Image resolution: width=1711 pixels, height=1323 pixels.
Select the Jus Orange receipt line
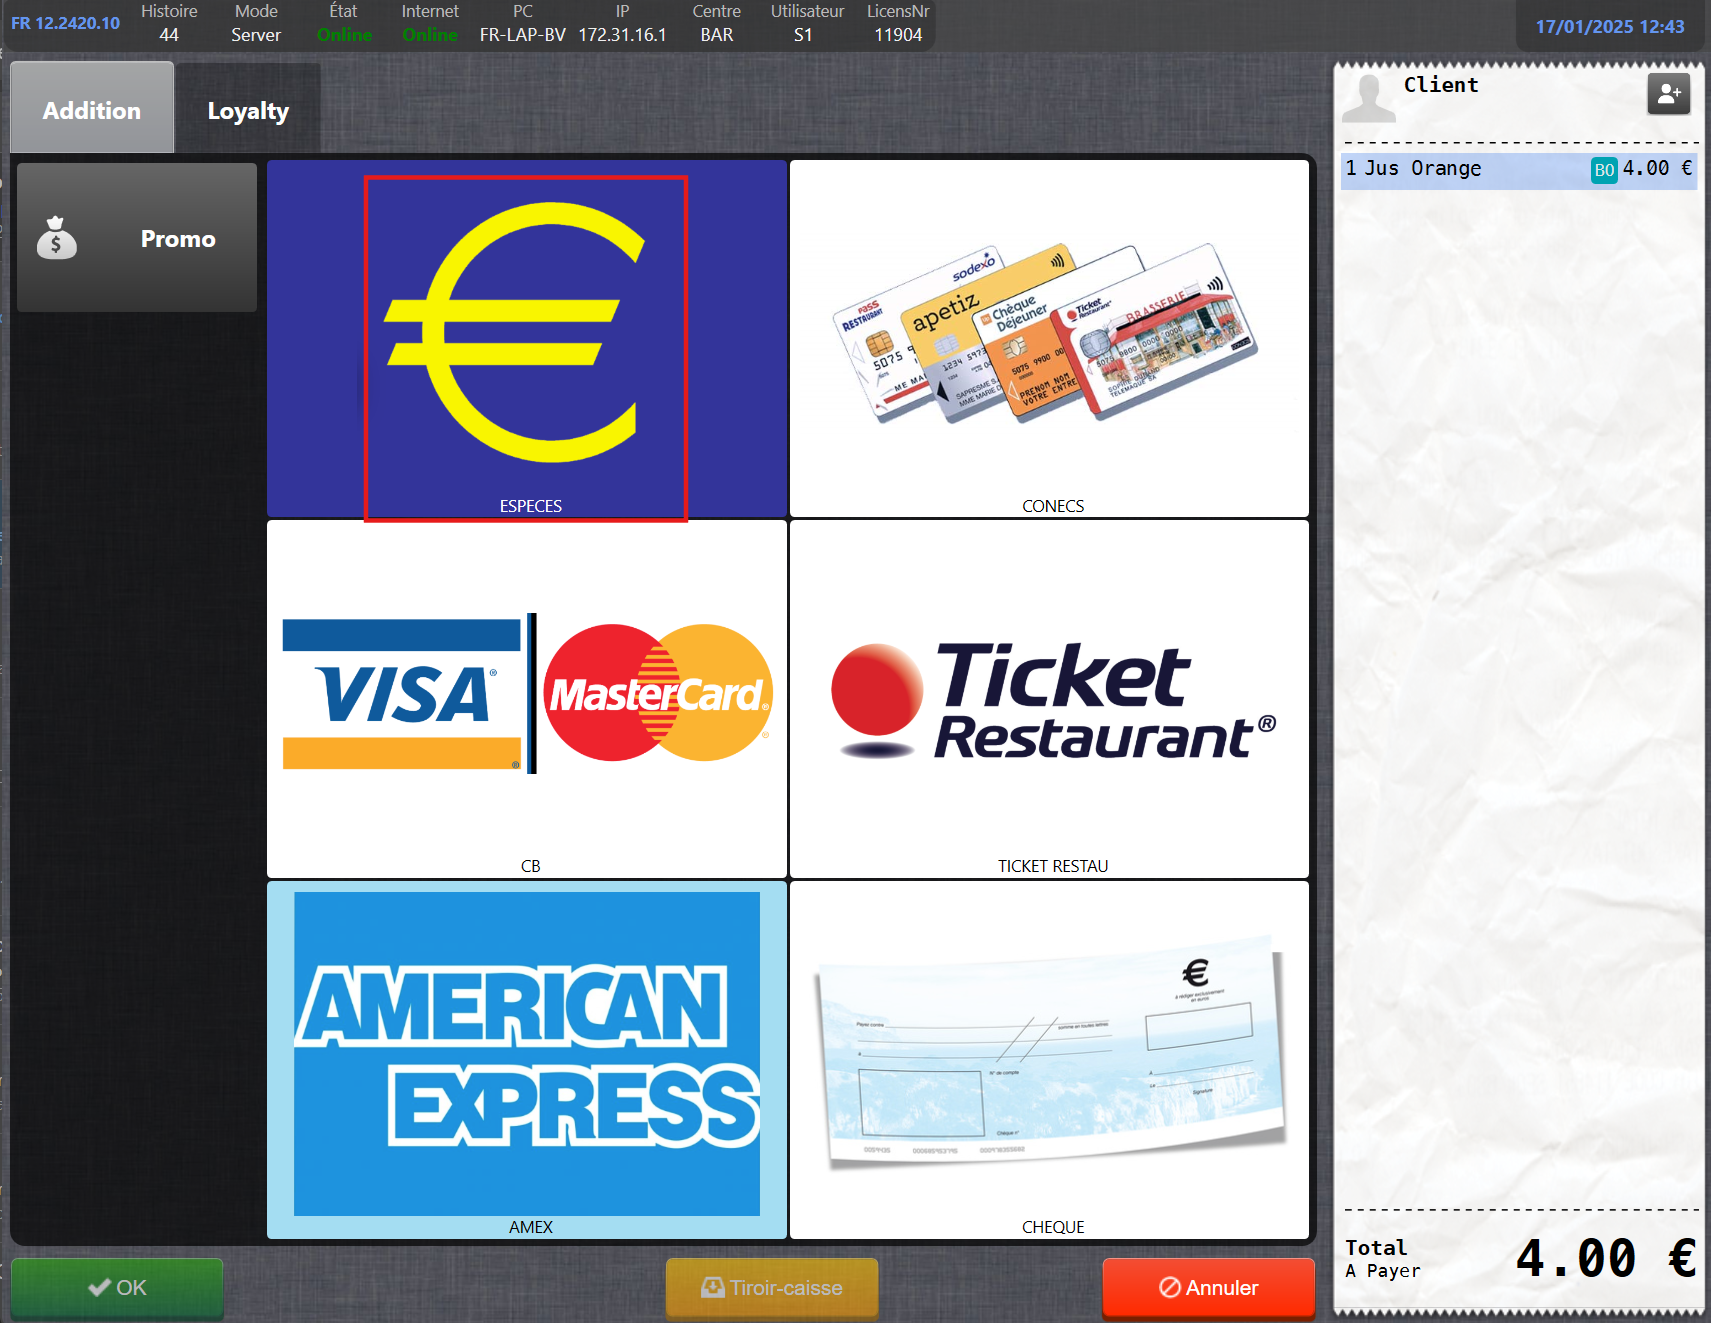pyautogui.click(x=1450, y=169)
